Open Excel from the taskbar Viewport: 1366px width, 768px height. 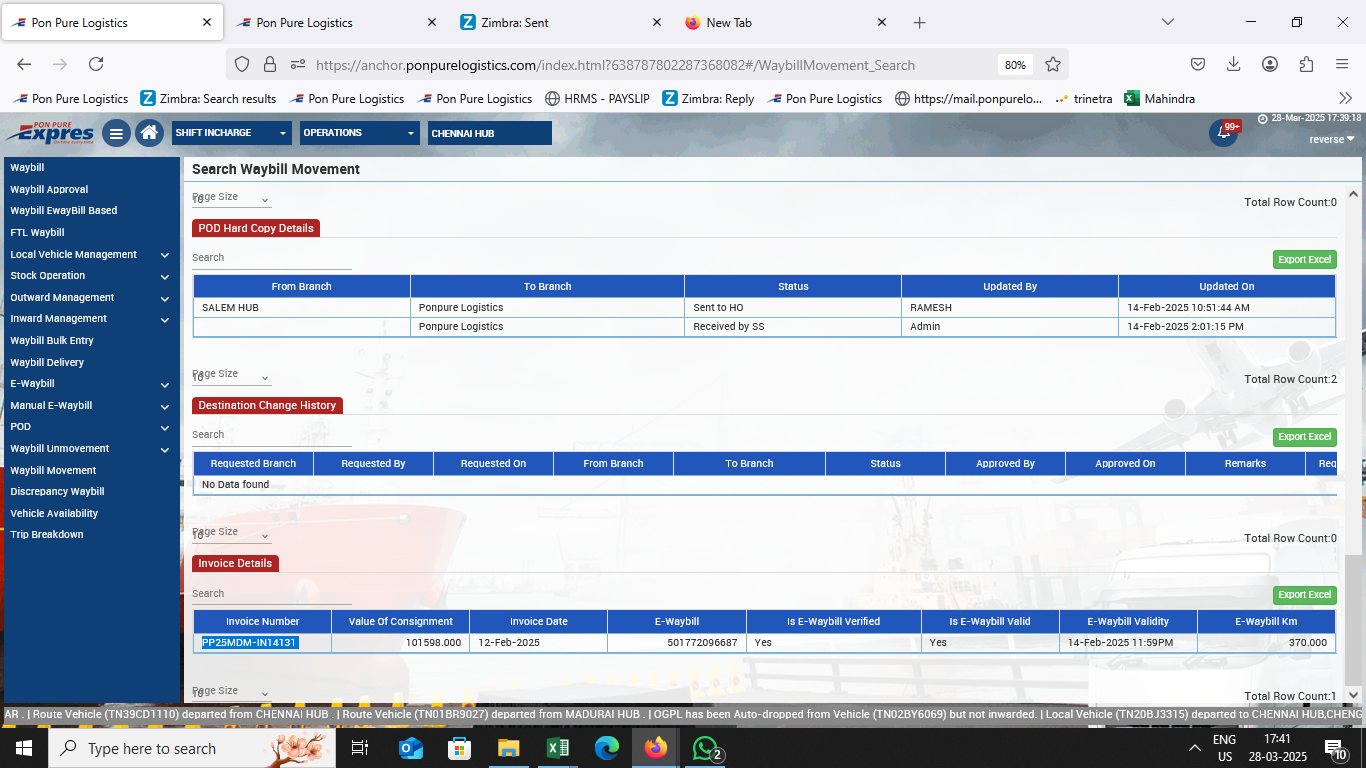(558, 748)
